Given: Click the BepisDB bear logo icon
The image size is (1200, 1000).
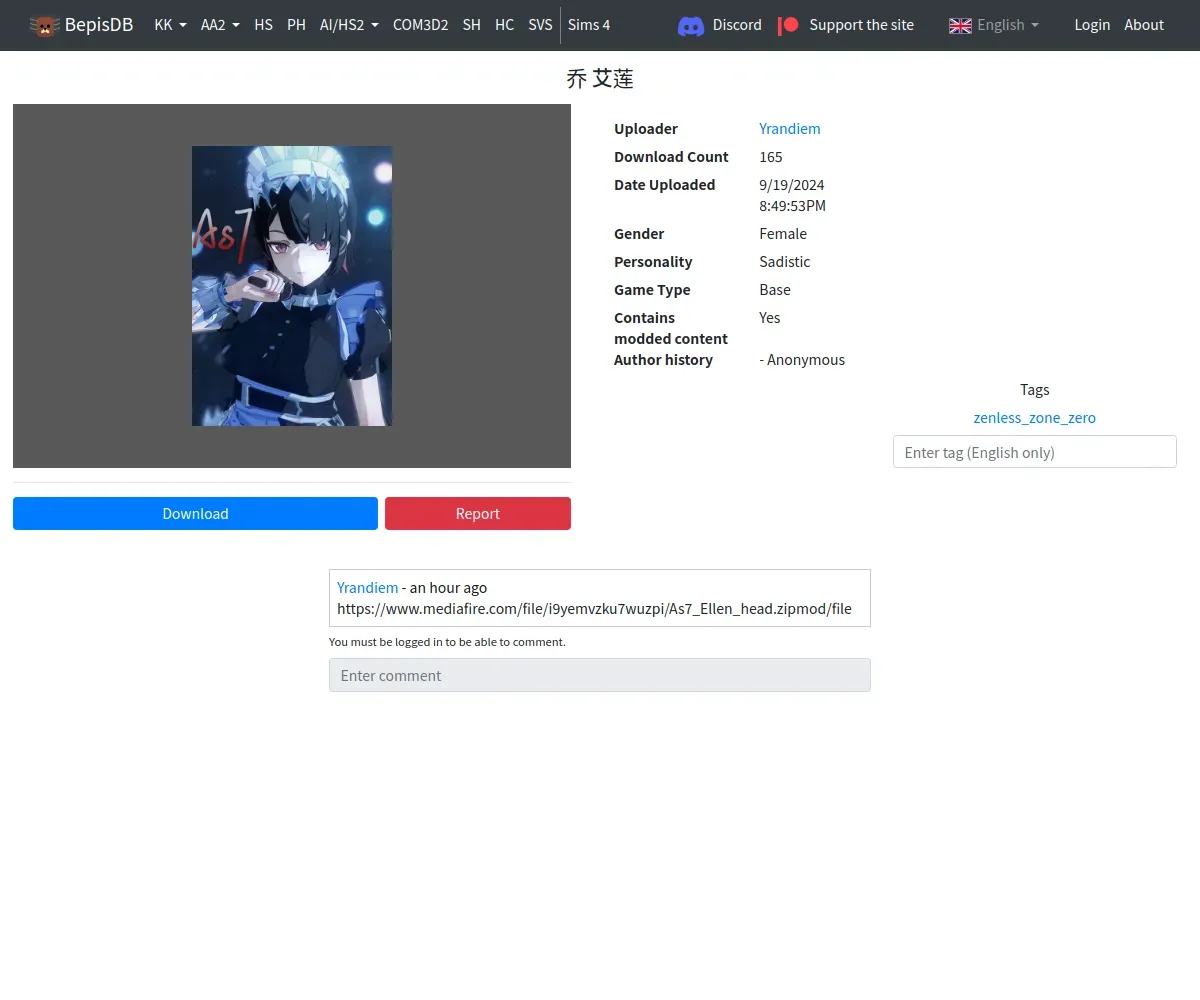Looking at the screenshot, I should (44, 25).
